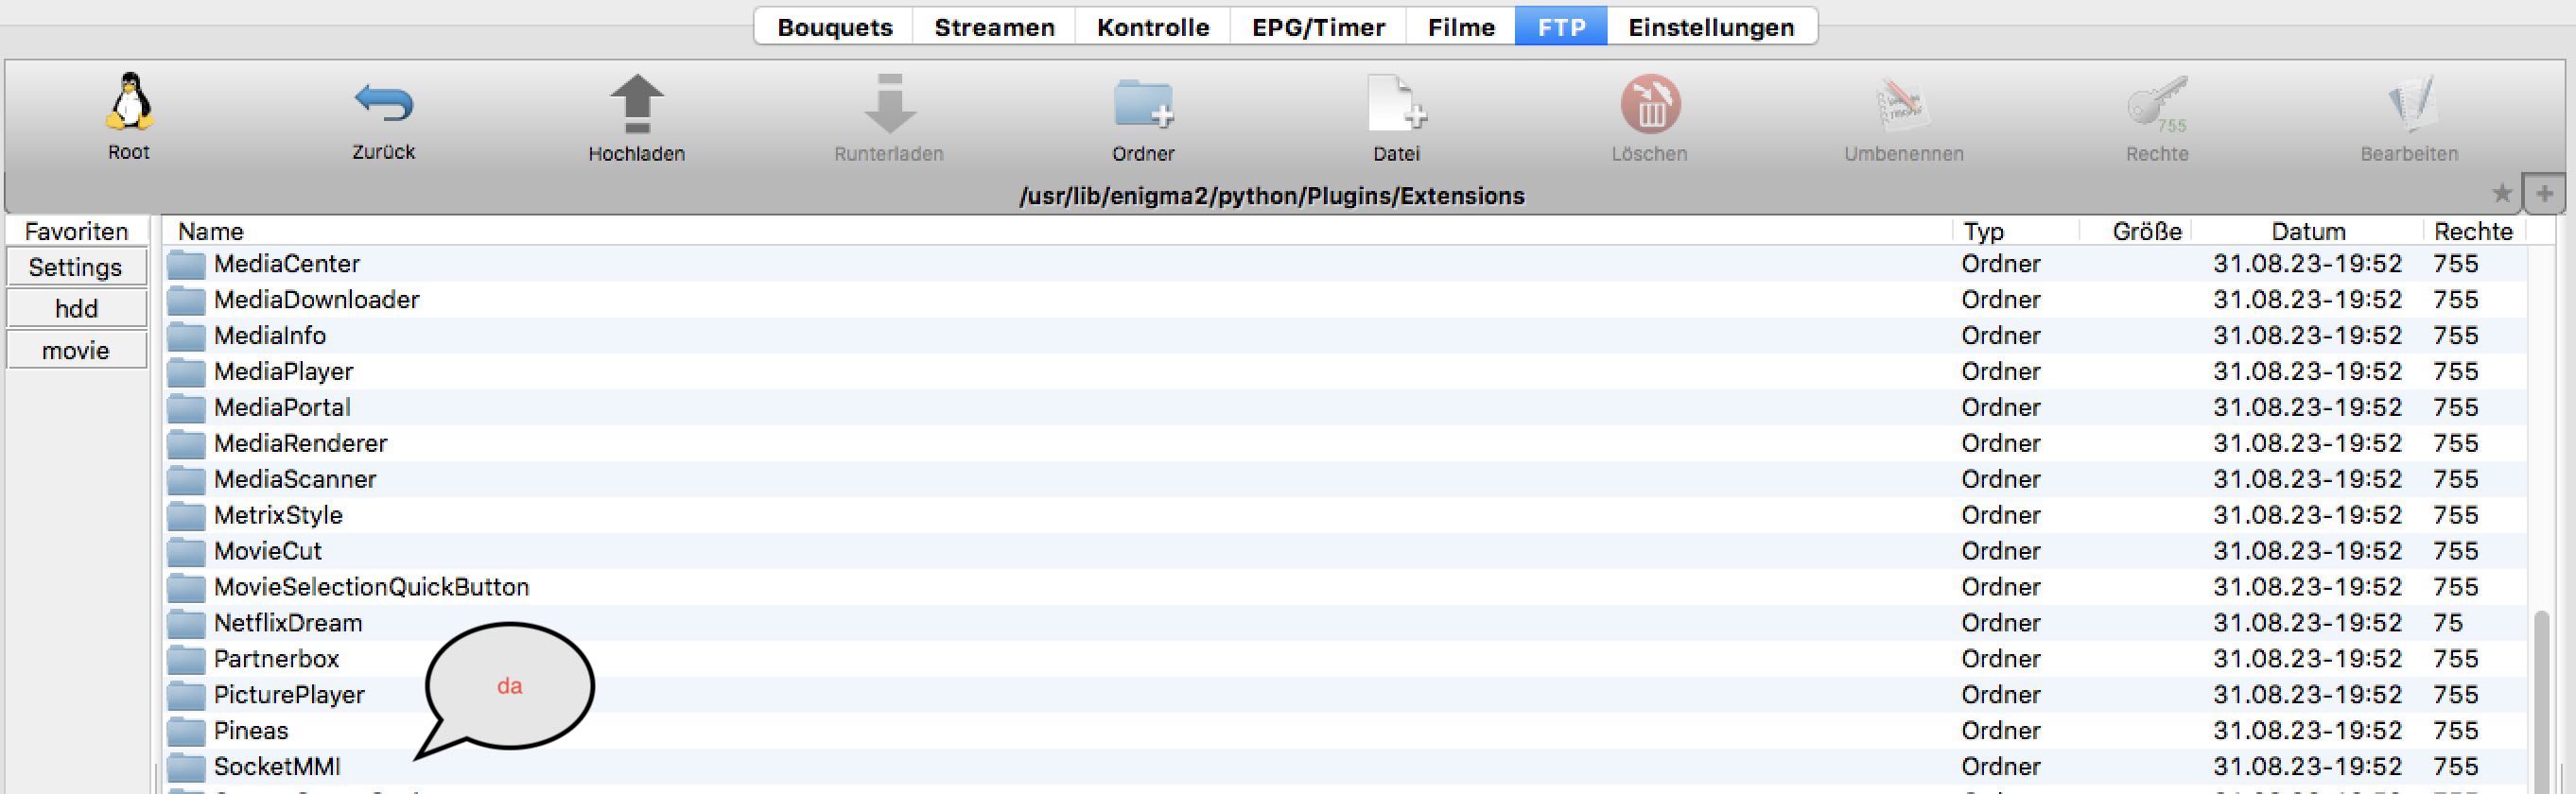Click the Runterladen download icon
The image size is (2576, 794).
pyautogui.click(x=889, y=103)
